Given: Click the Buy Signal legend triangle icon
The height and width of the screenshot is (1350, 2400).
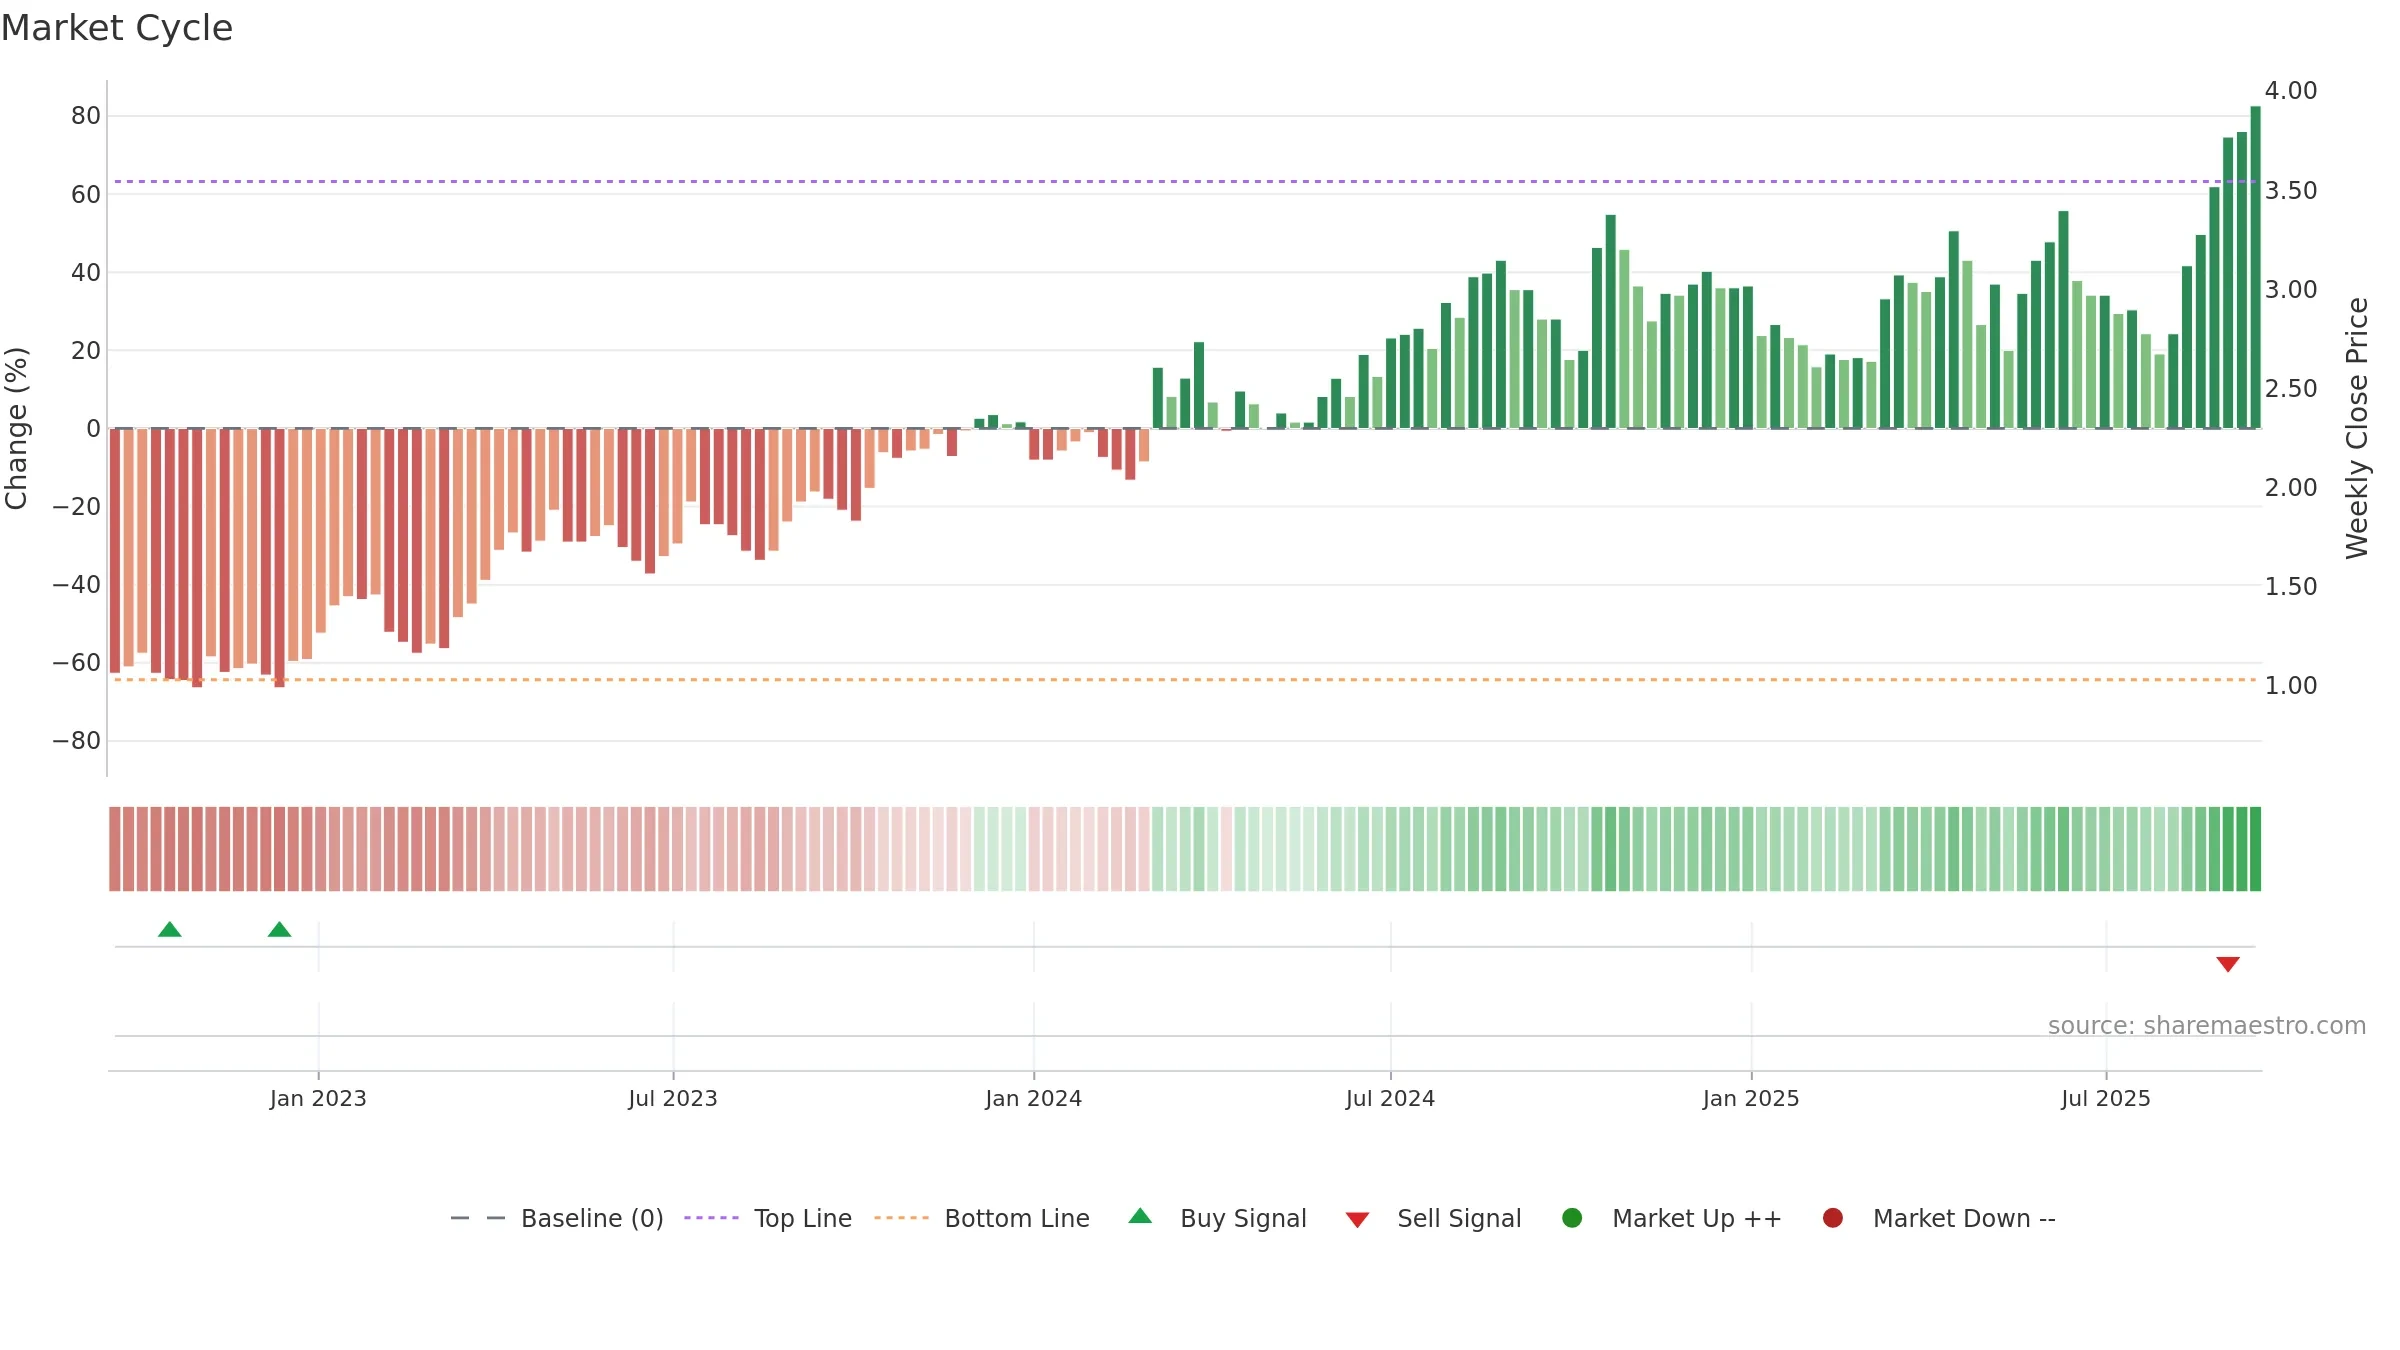Looking at the screenshot, I should pyautogui.click(x=1140, y=1217).
